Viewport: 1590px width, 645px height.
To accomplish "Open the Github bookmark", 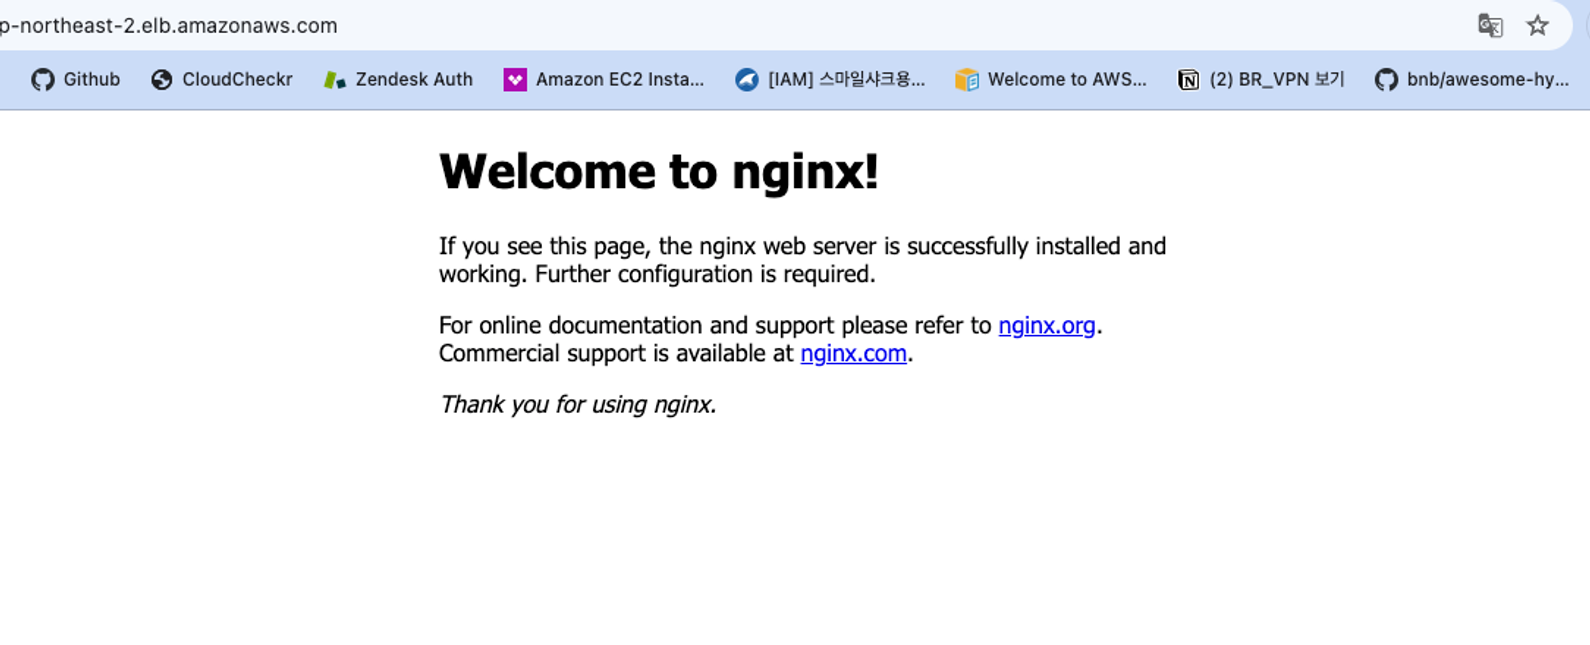I will [x=76, y=80].
